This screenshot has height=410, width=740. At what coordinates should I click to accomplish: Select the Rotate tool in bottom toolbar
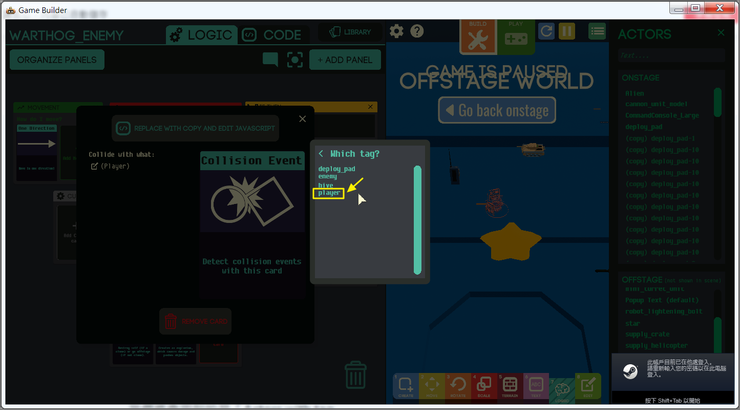(x=458, y=384)
